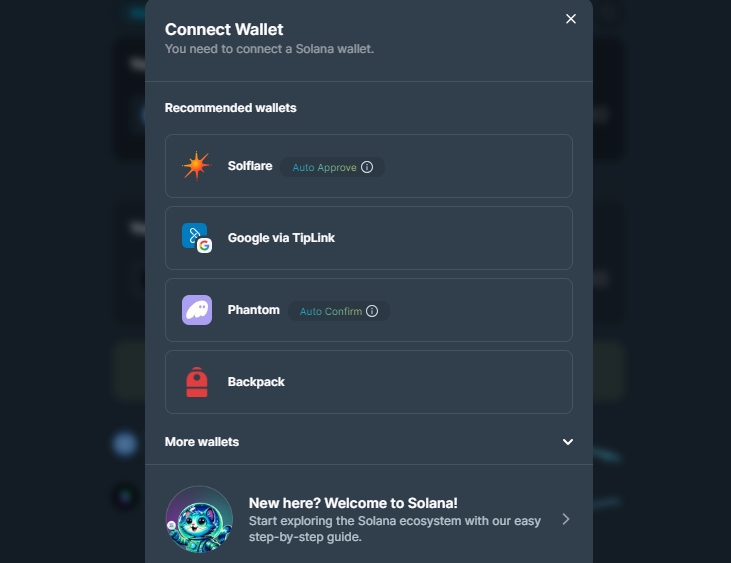Screen dimensions: 731x563
Task: Click the Auto Approve badge
Action: tap(332, 167)
